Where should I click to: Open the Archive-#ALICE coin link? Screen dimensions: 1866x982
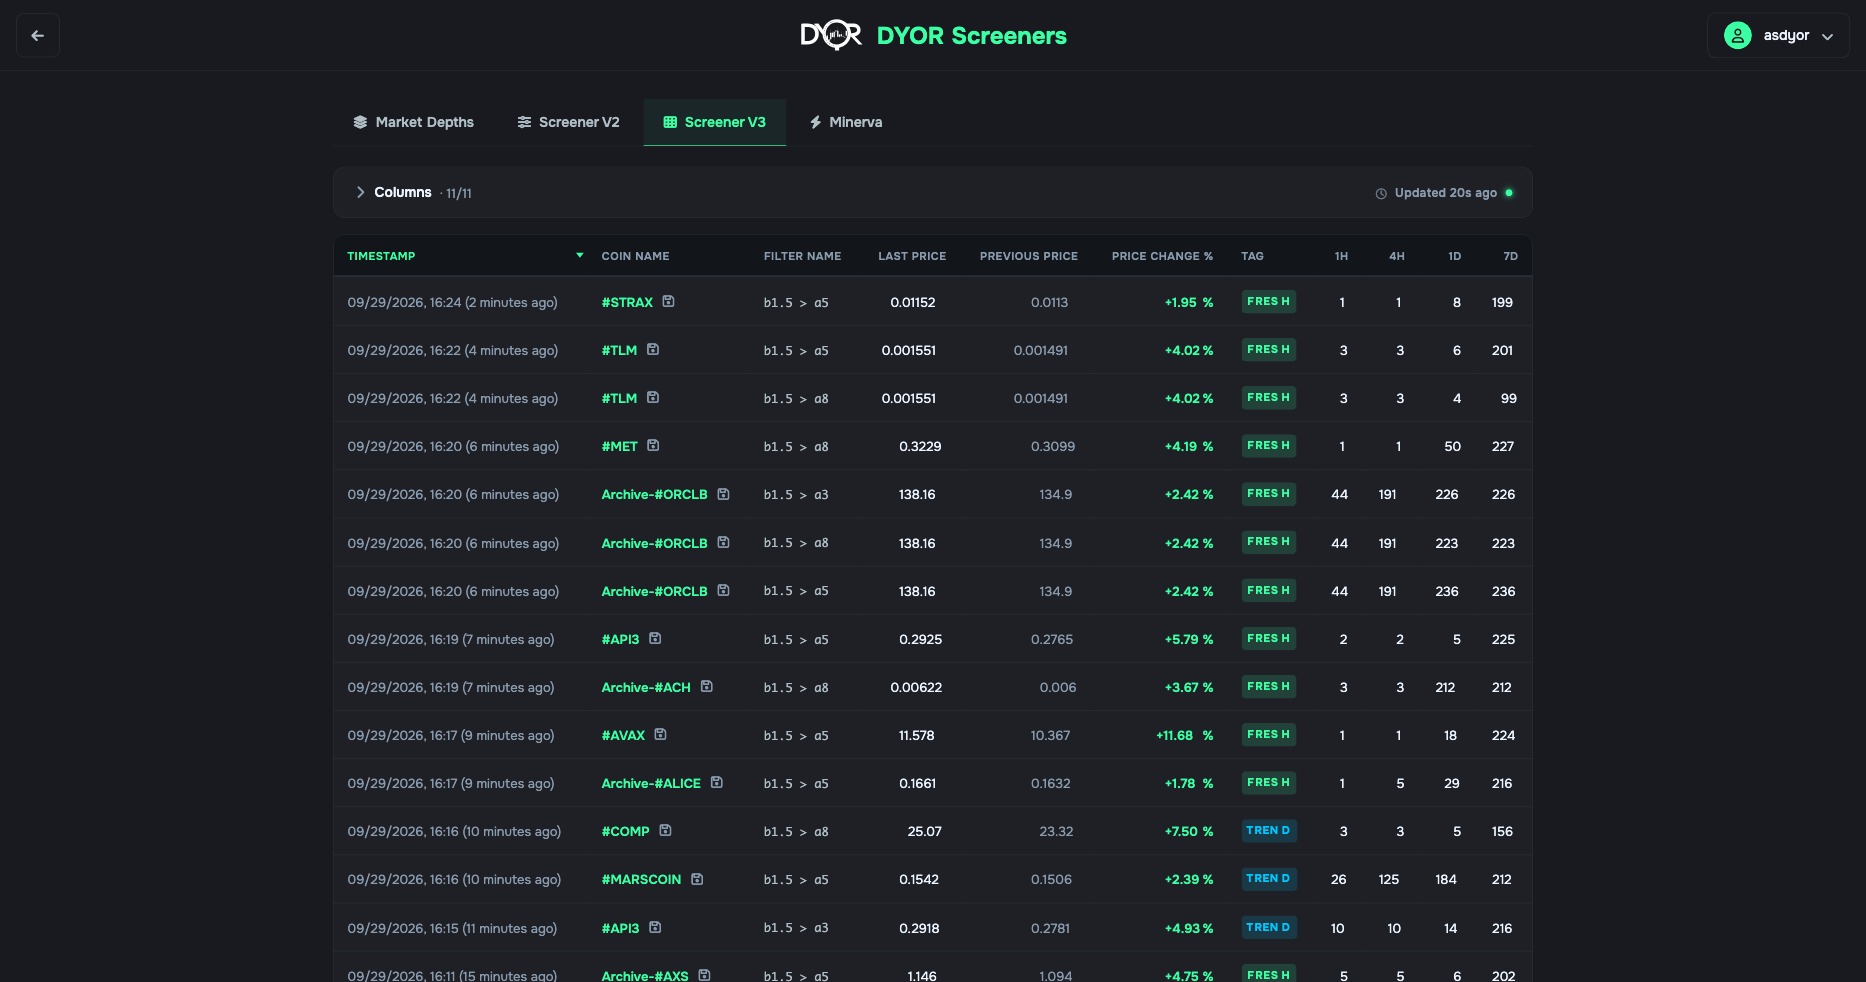(651, 783)
